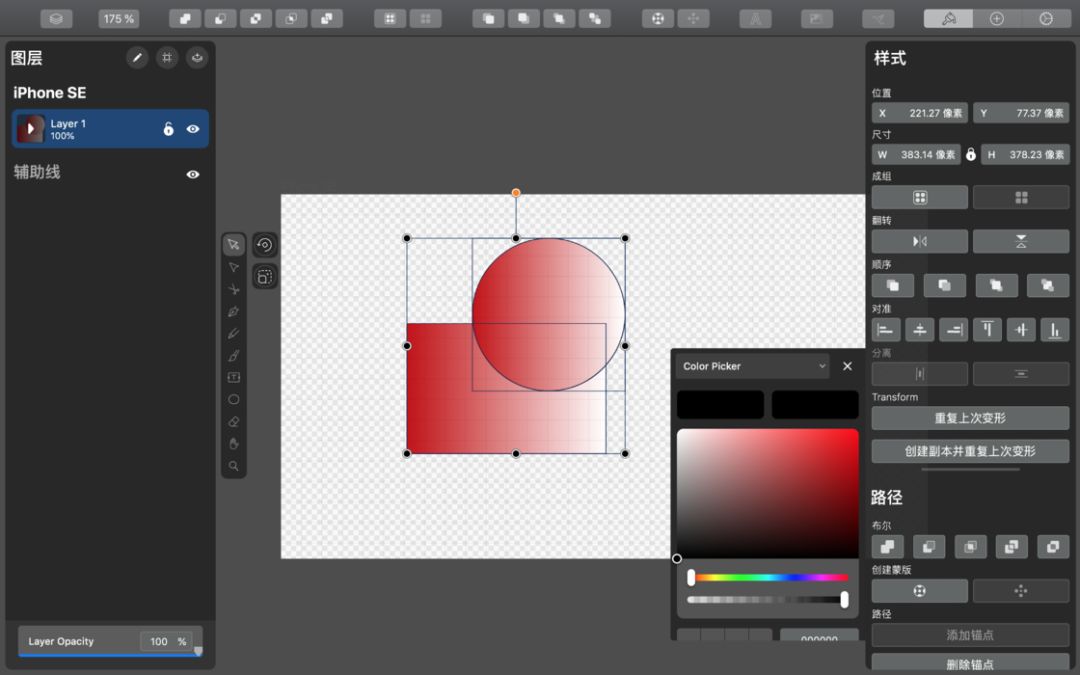Screen dimensions: 1080x675
Task: Expand Layer 1 with its disclosure arrow
Action: [x=30, y=129]
